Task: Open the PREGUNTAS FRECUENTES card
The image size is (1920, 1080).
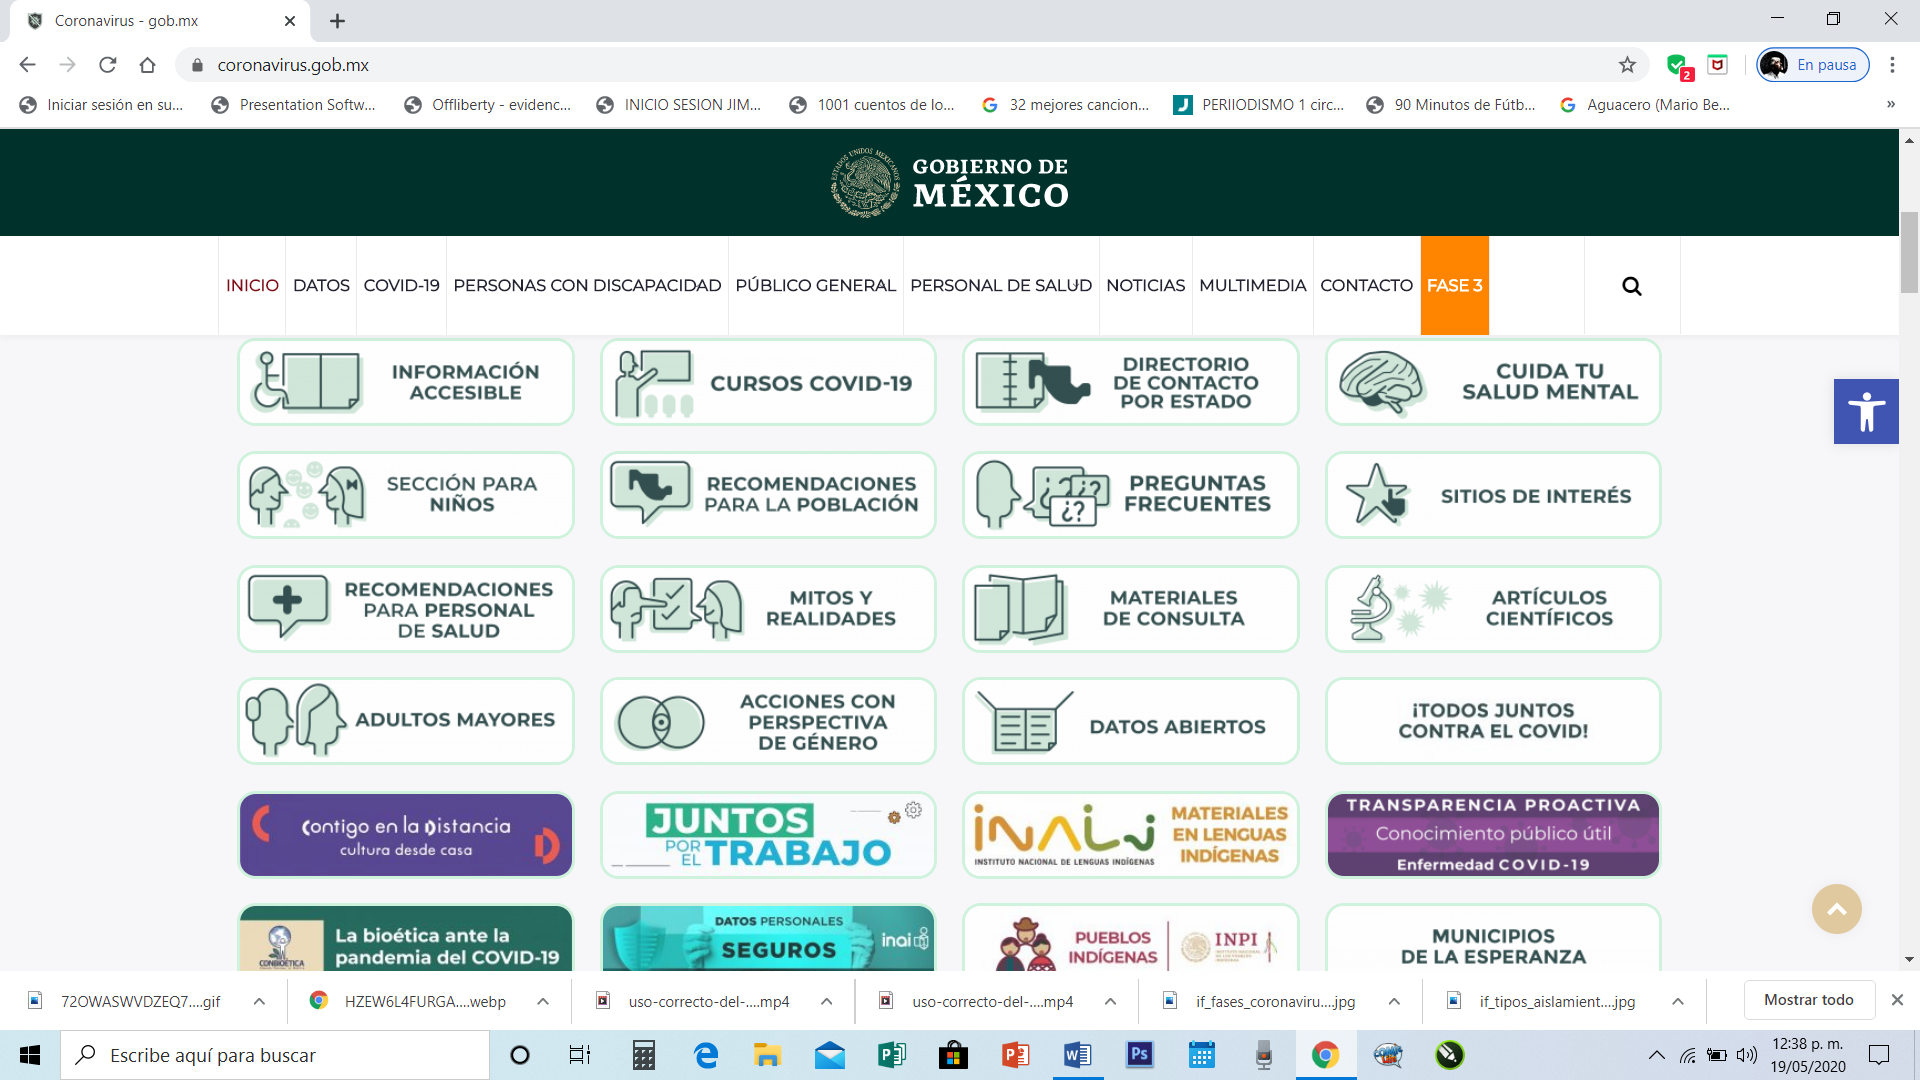Action: click(x=1130, y=495)
